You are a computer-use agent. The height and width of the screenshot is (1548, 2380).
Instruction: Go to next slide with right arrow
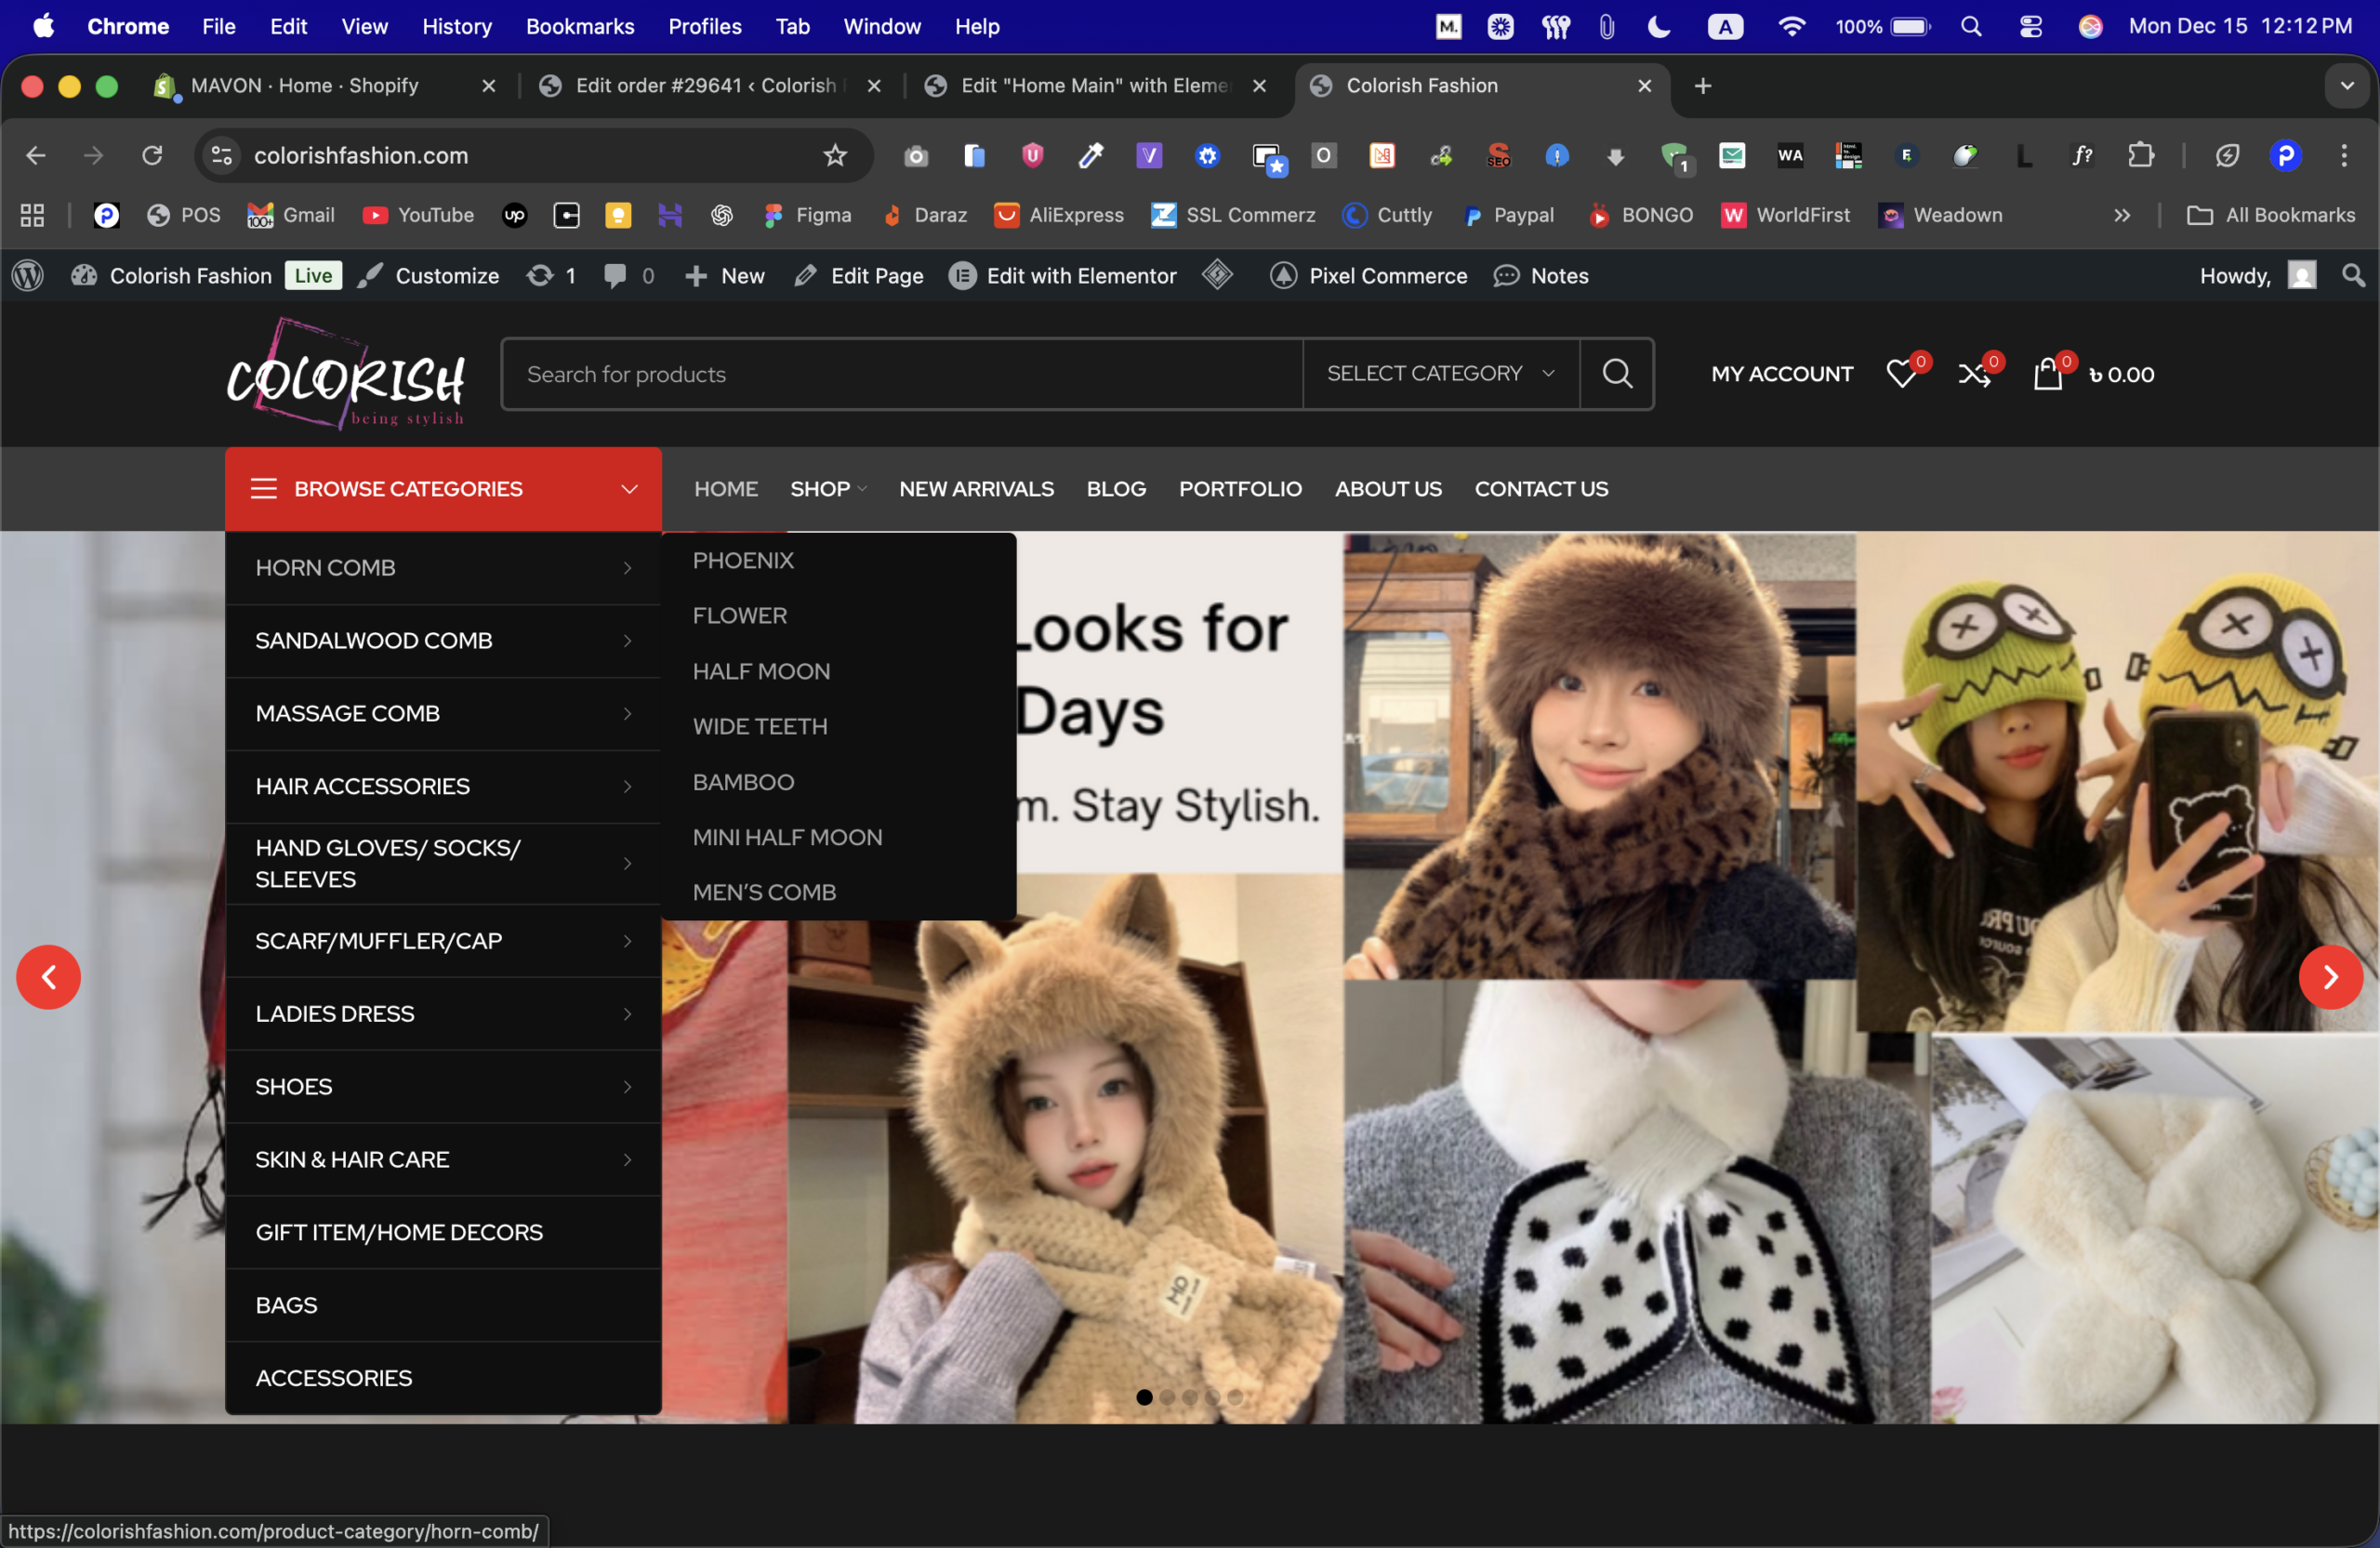(x=2329, y=977)
